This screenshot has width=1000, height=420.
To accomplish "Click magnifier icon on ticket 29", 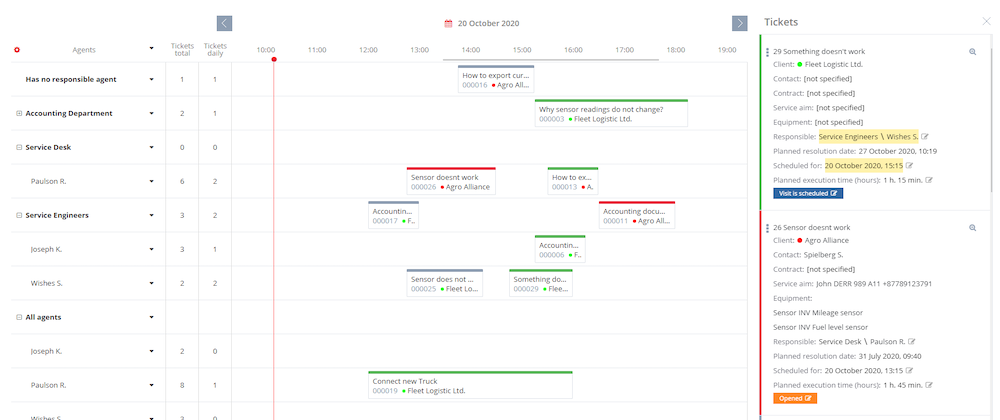I will [x=972, y=51].
